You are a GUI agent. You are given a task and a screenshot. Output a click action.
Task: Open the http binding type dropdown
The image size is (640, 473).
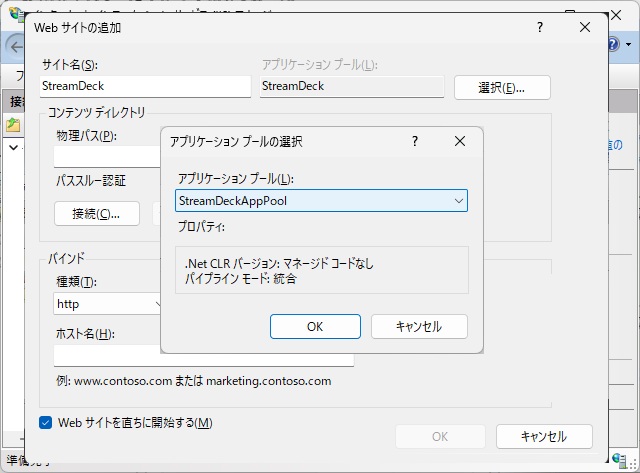click(108, 304)
